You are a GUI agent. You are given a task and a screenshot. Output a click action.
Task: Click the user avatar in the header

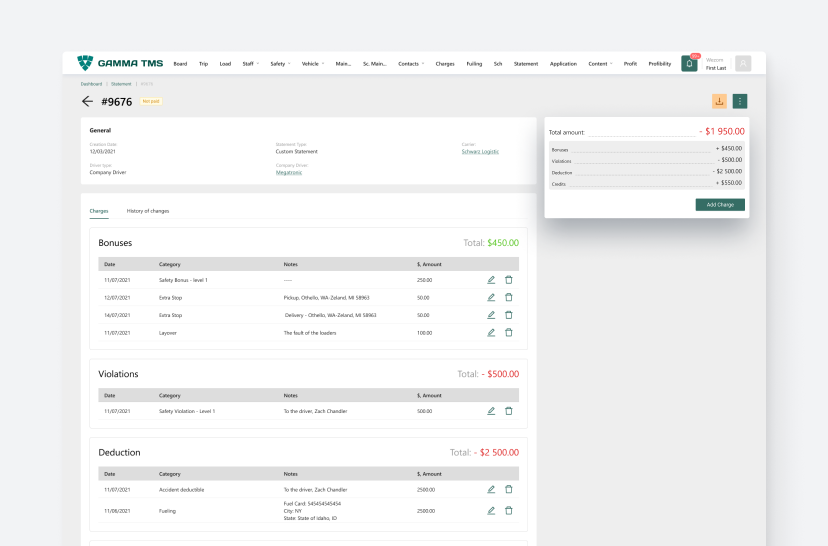(x=743, y=63)
